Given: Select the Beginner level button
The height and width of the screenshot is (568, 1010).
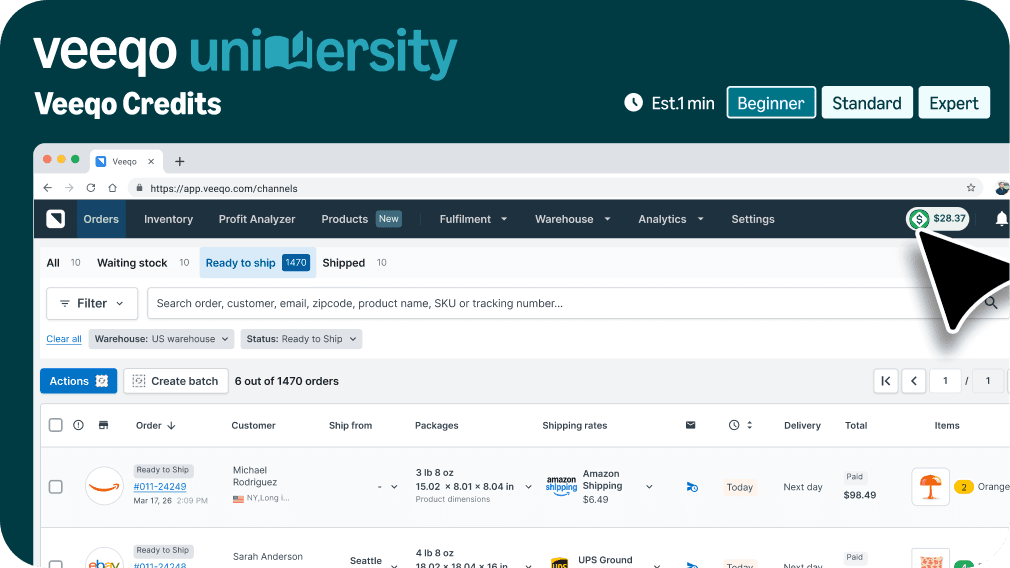Looking at the screenshot, I should pyautogui.click(x=771, y=102).
